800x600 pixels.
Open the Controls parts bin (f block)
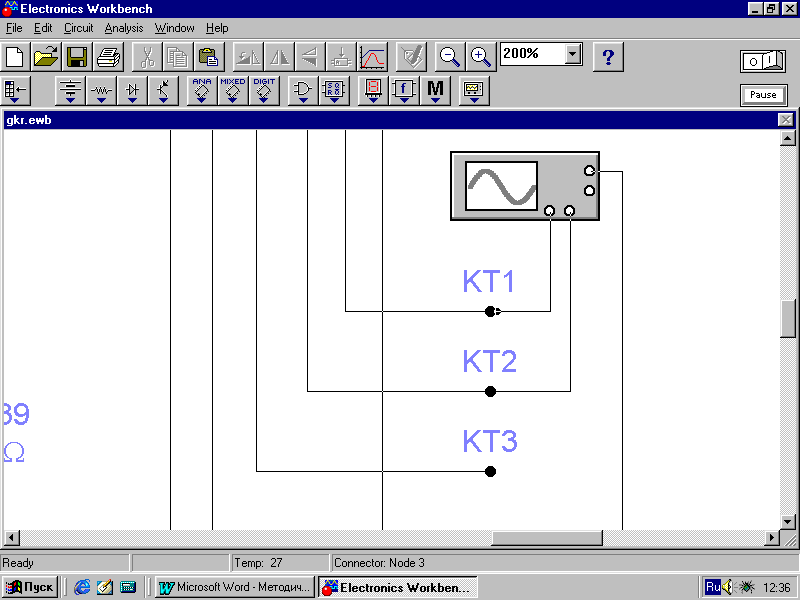point(404,91)
